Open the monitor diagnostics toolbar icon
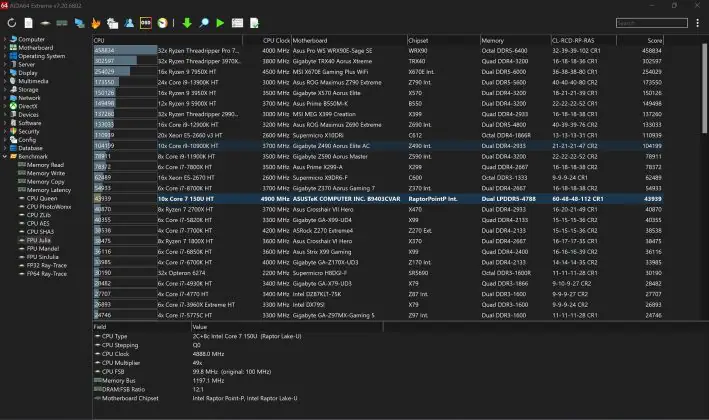The width and height of the screenshot is (709, 420). tap(79, 23)
